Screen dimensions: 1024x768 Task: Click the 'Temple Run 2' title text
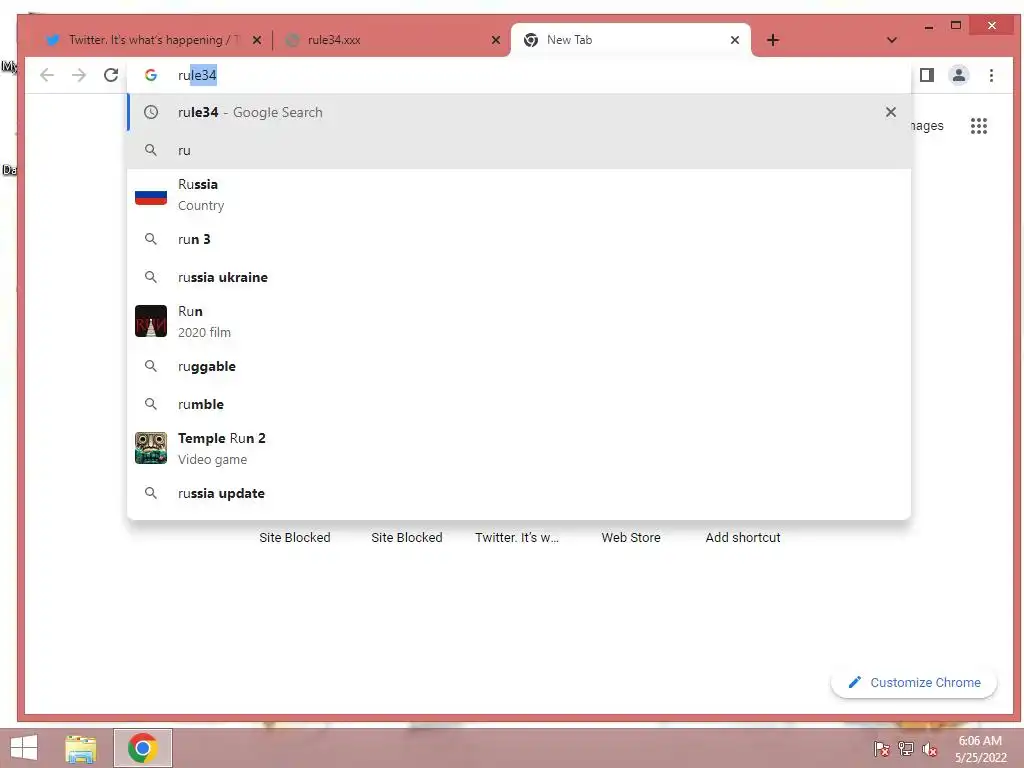coord(222,438)
